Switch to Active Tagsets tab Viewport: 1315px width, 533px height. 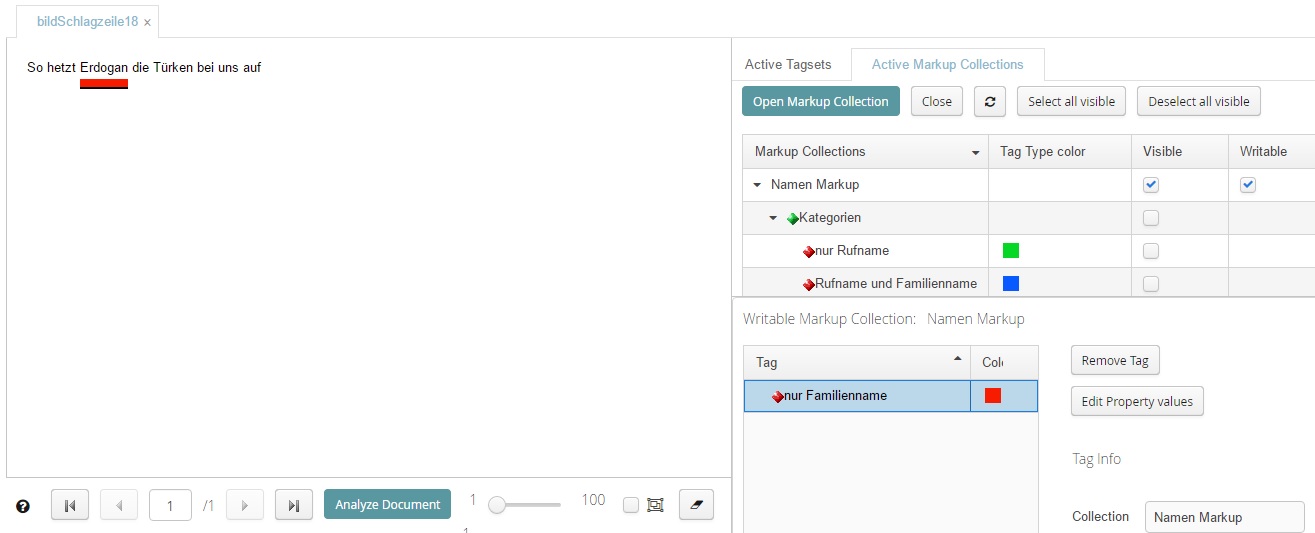(787, 64)
